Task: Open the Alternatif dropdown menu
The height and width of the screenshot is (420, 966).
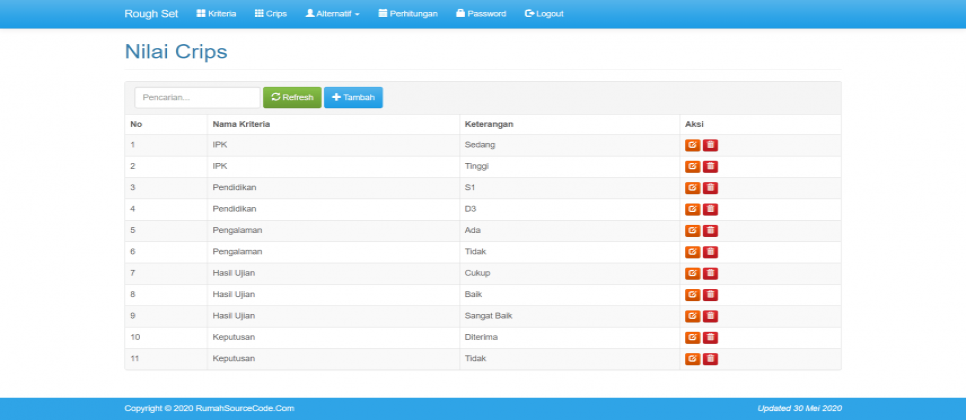Action: pos(333,14)
